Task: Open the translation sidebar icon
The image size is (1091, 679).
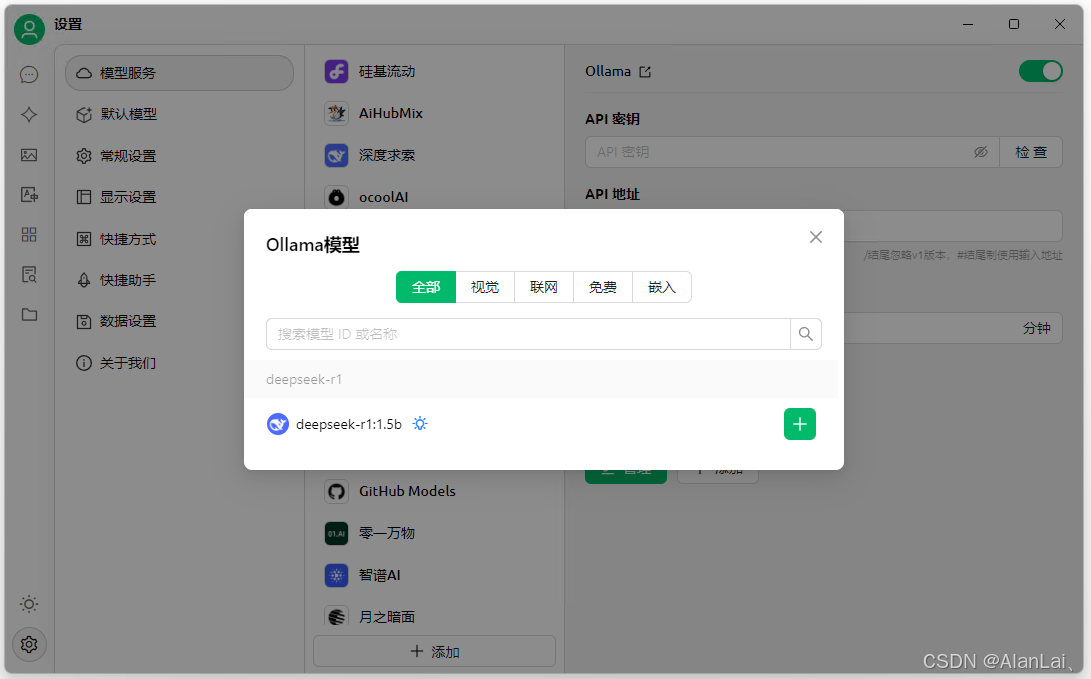Action: click(x=28, y=195)
